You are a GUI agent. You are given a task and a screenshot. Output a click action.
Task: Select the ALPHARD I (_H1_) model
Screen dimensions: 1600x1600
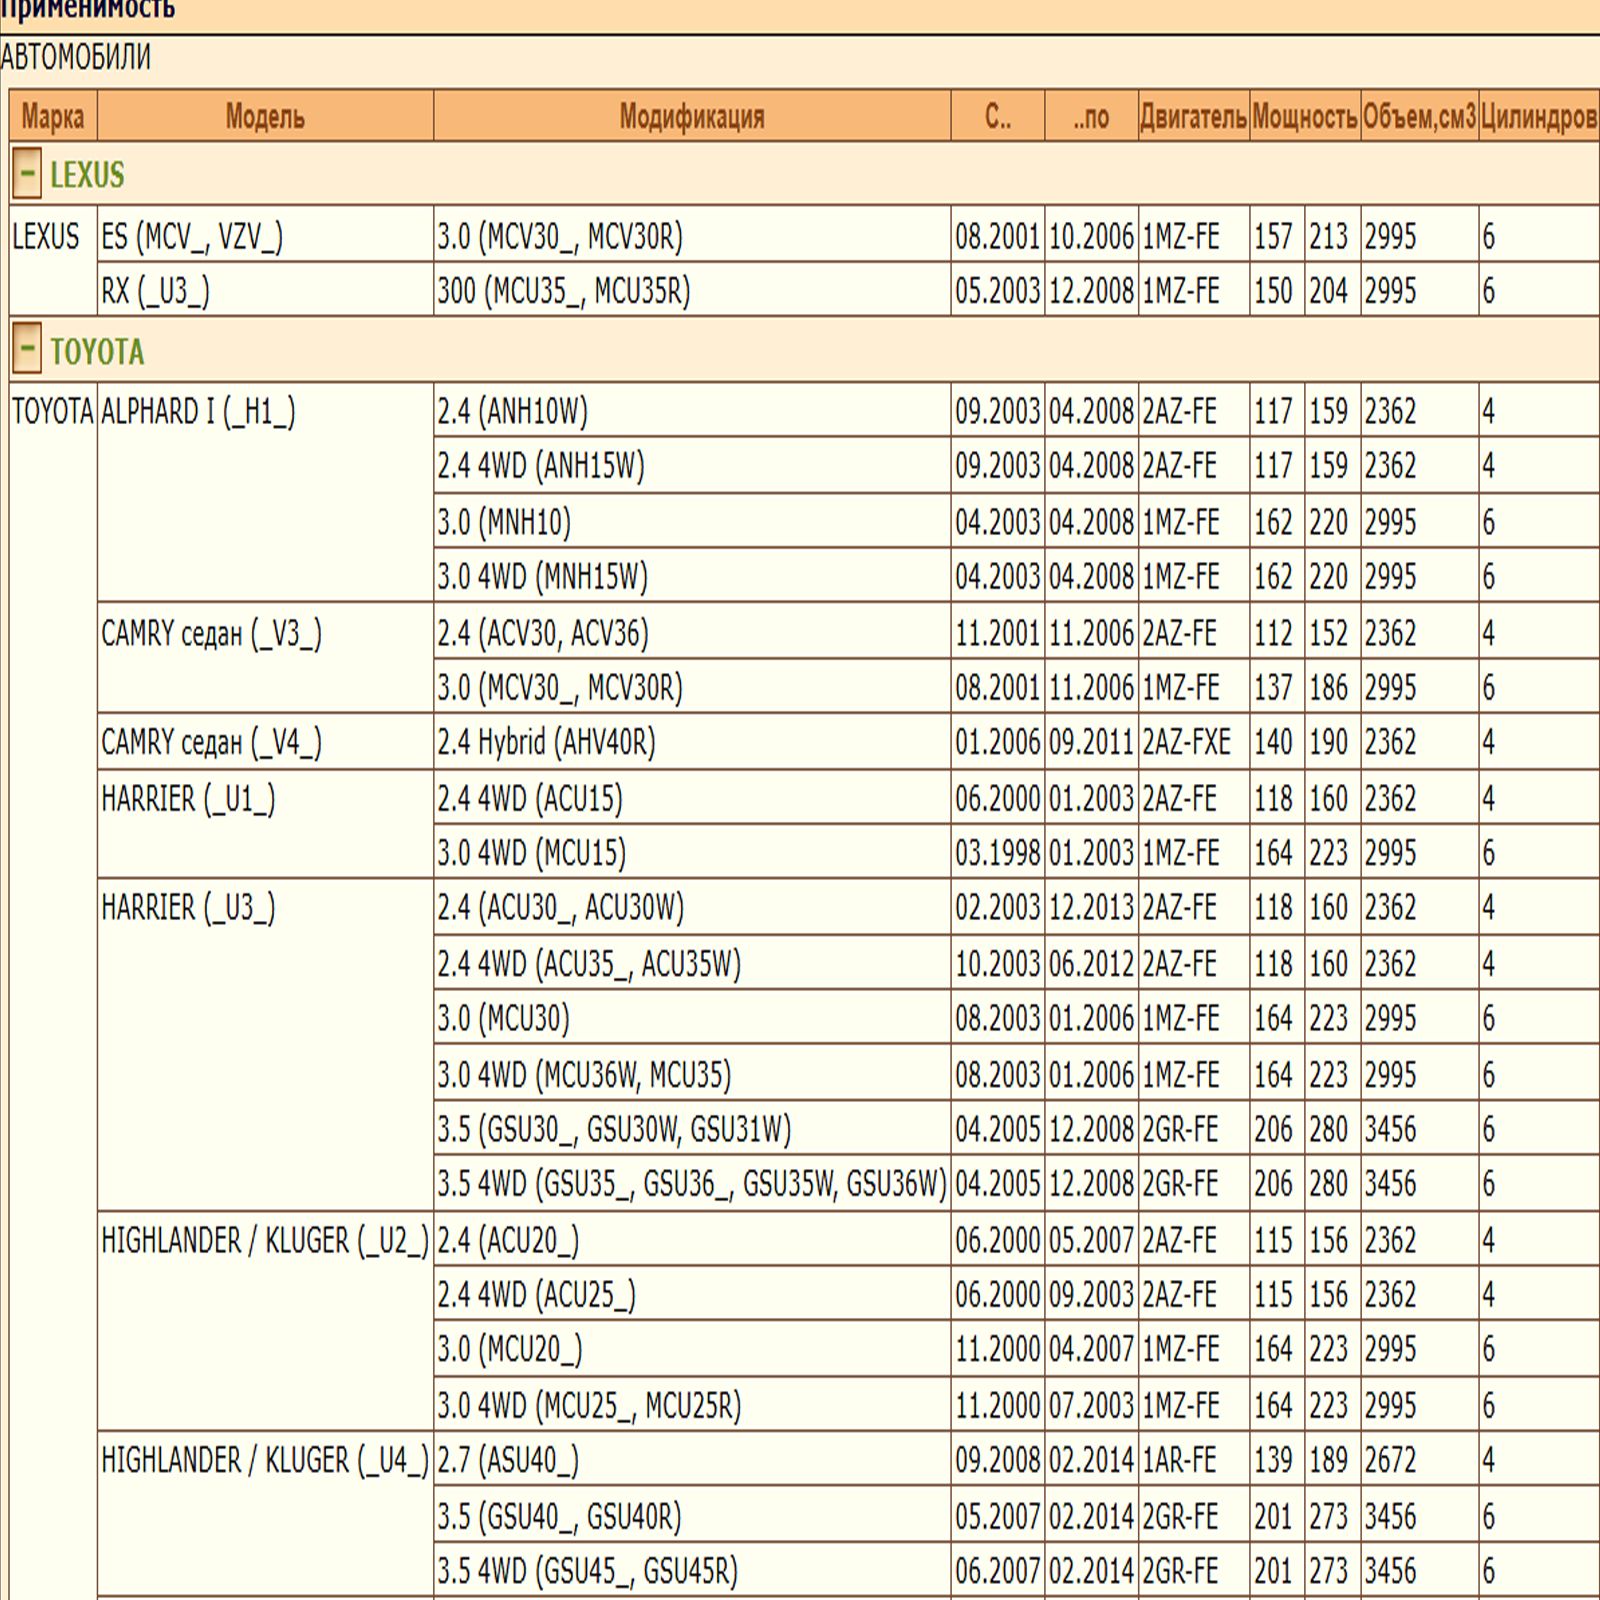point(198,412)
